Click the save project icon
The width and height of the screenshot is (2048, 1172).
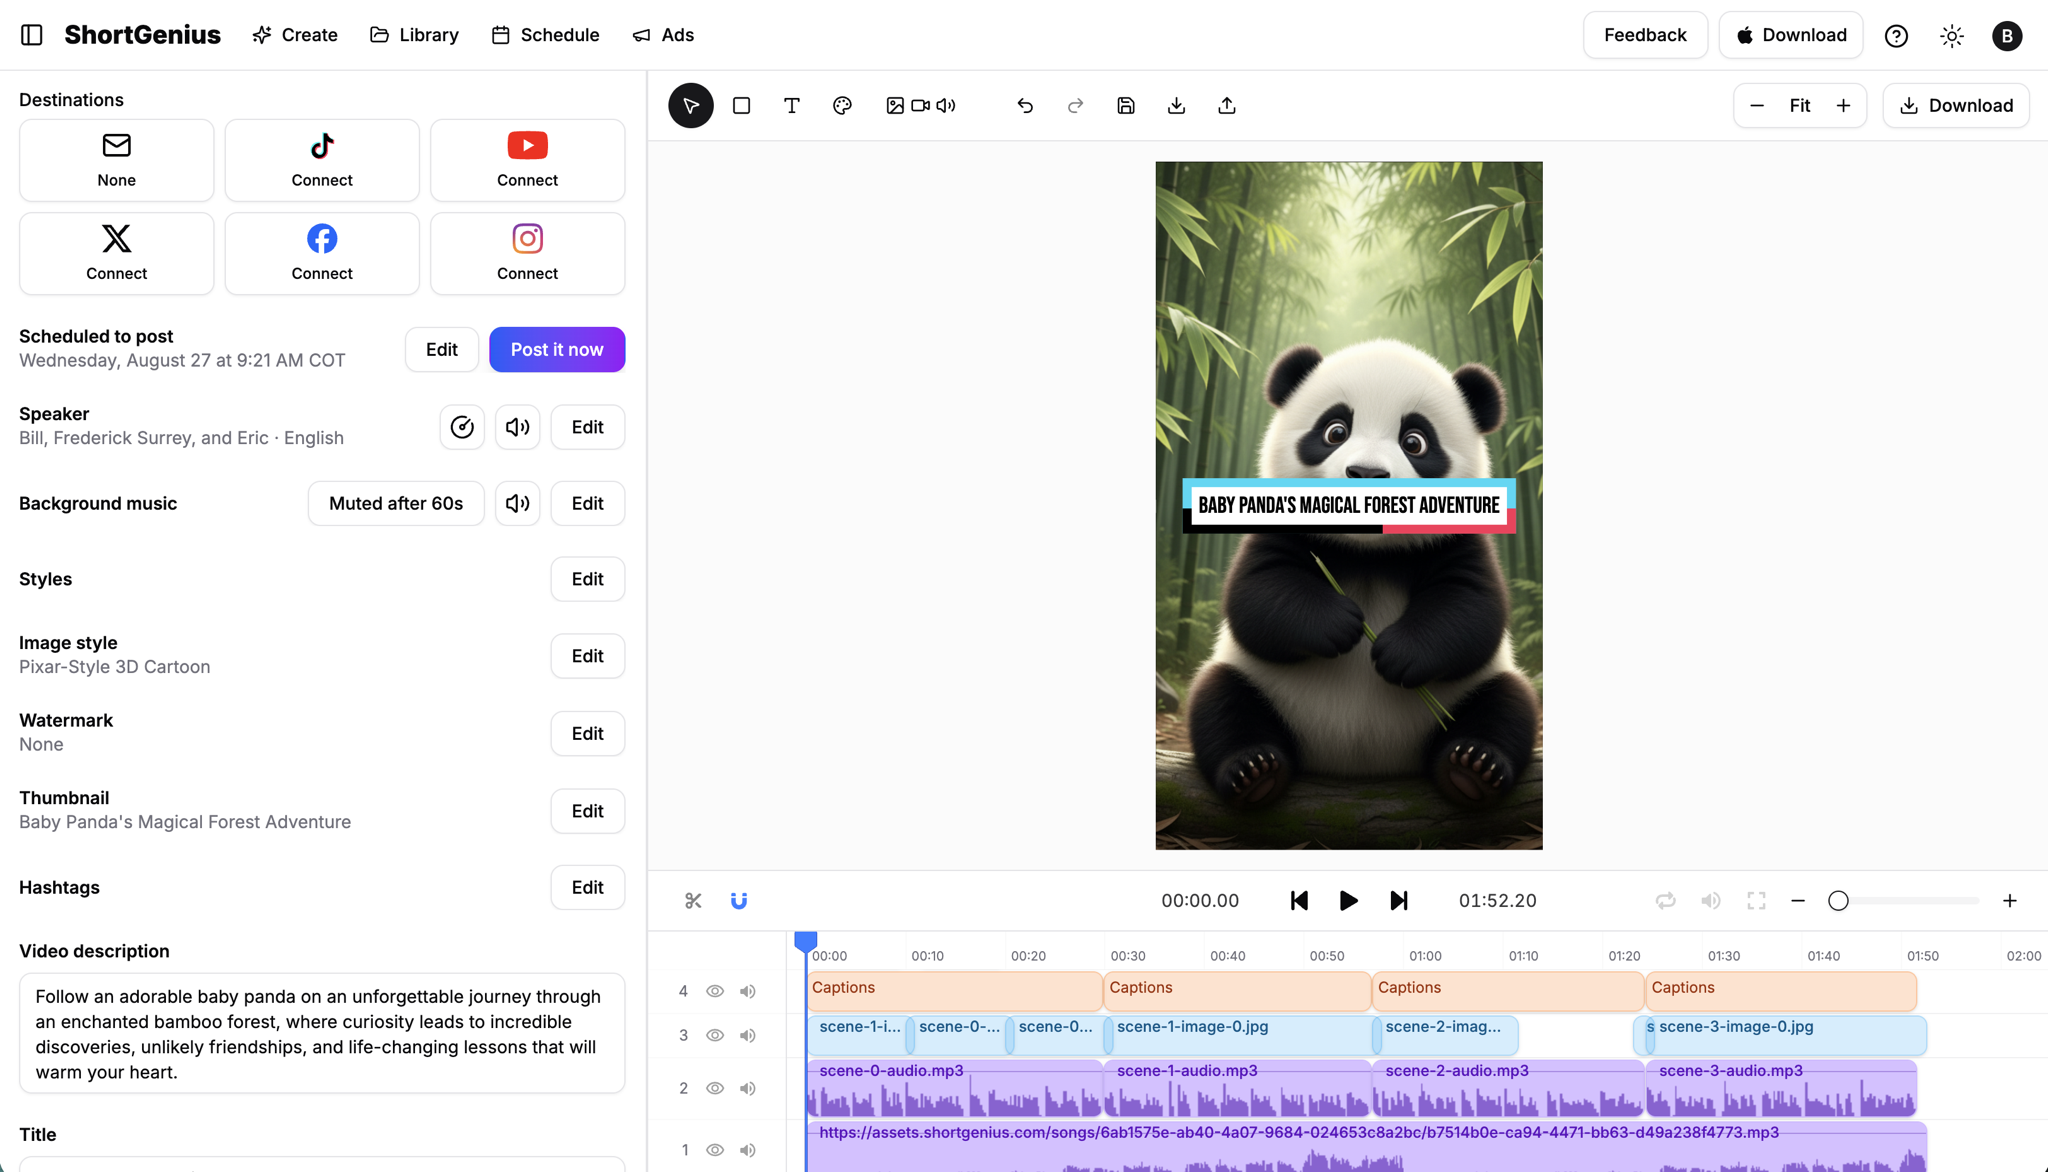click(x=1126, y=106)
